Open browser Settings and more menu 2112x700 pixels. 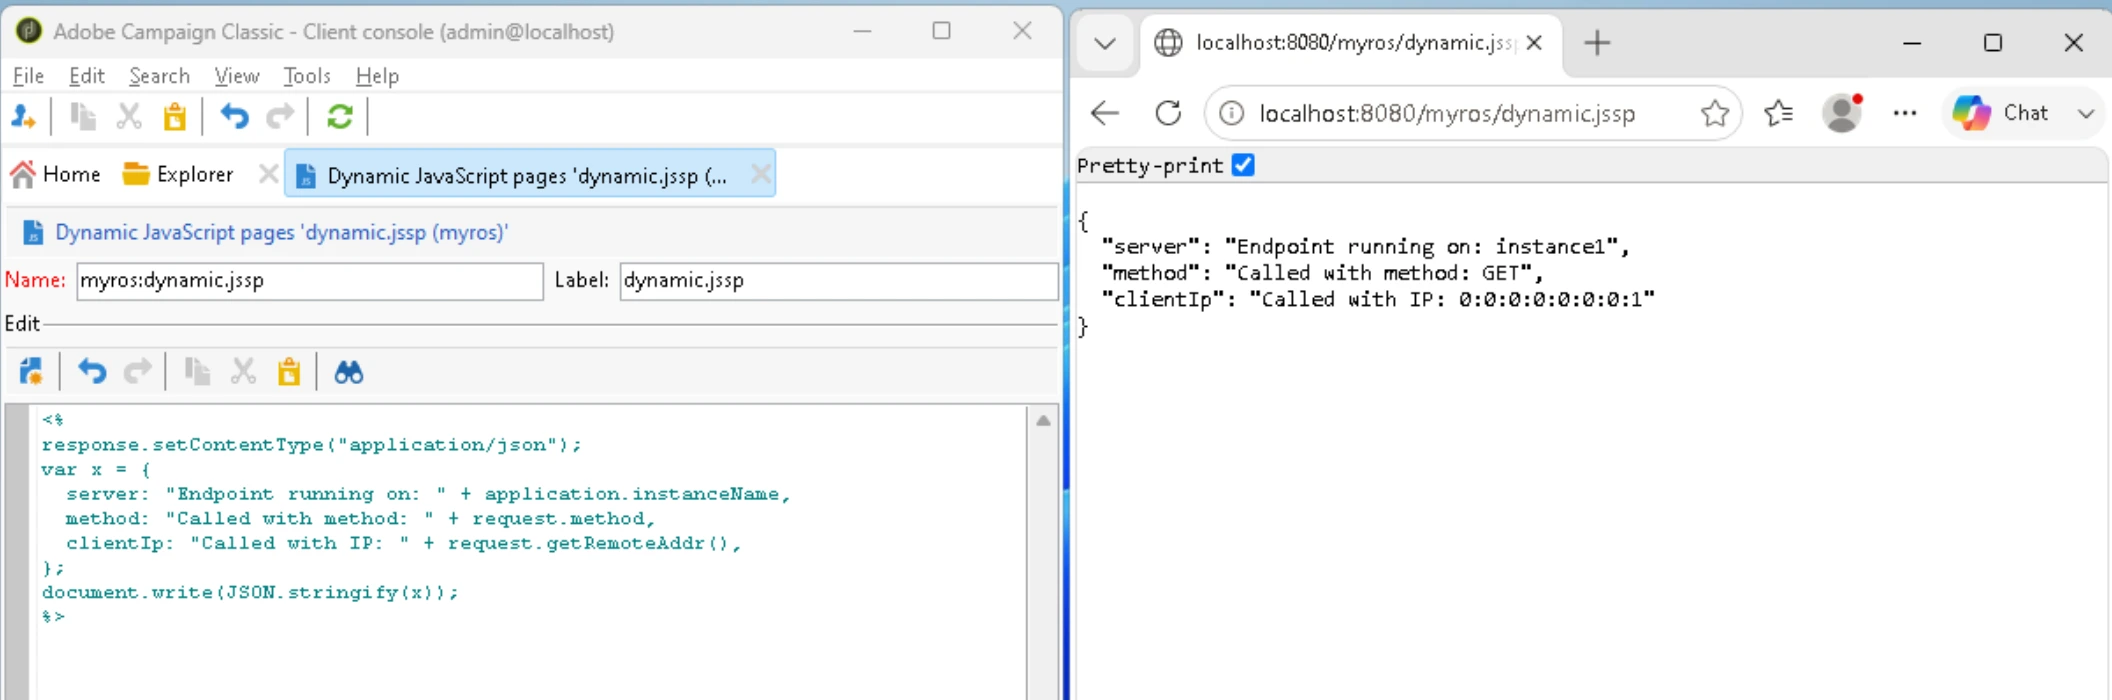(x=1905, y=113)
